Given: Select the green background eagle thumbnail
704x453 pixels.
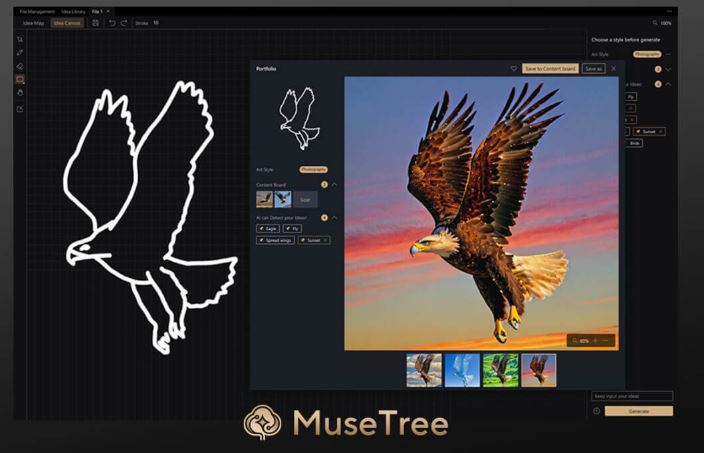Looking at the screenshot, I should pos(499,369).
